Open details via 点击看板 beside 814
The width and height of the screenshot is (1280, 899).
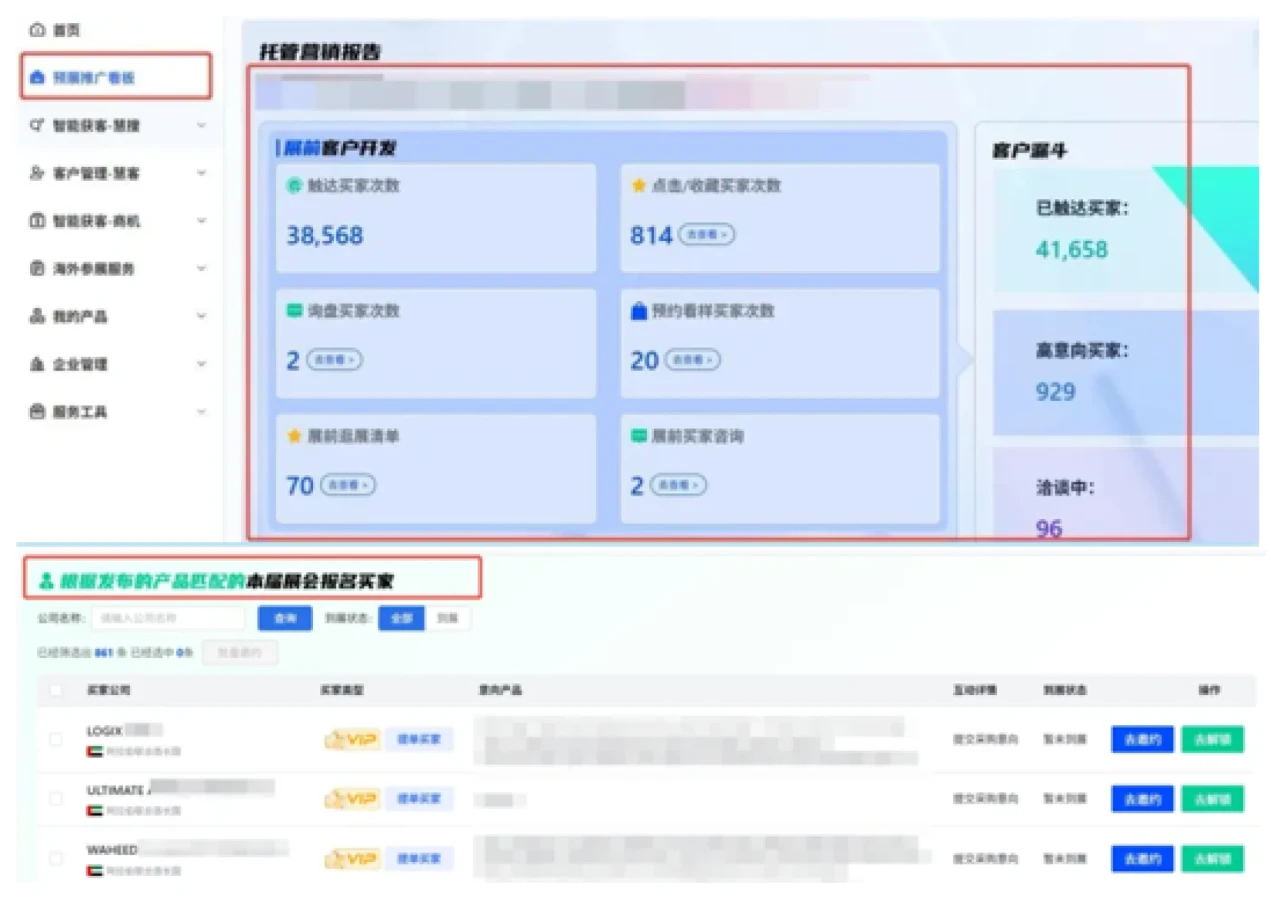[707, 235]
